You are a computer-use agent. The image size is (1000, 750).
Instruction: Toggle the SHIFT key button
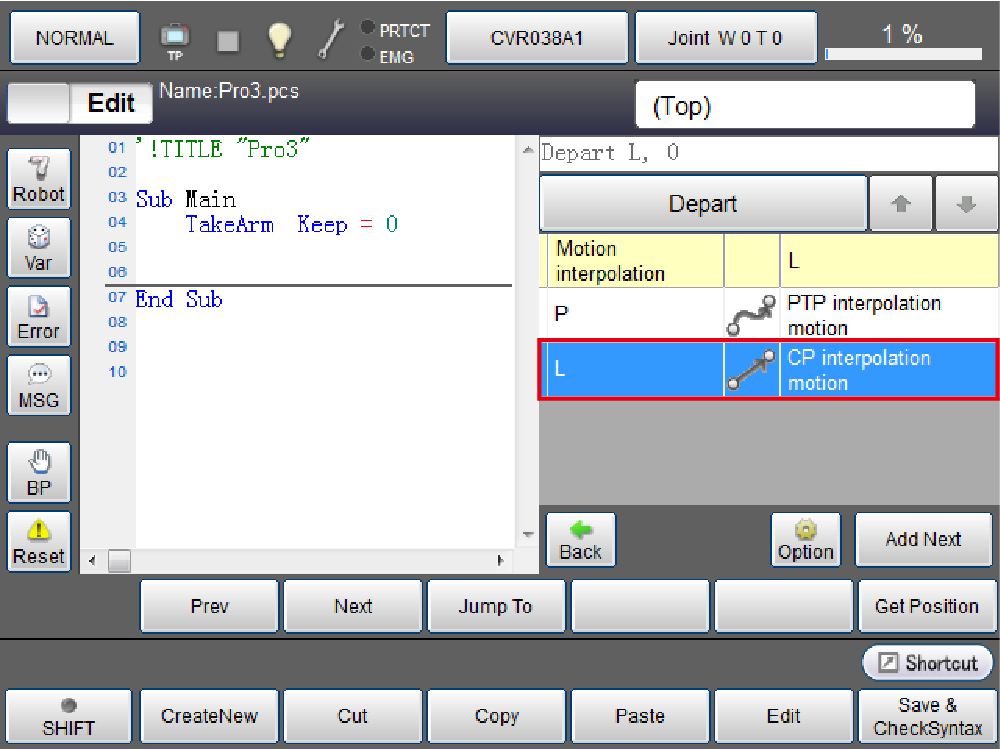coord(68,717)
